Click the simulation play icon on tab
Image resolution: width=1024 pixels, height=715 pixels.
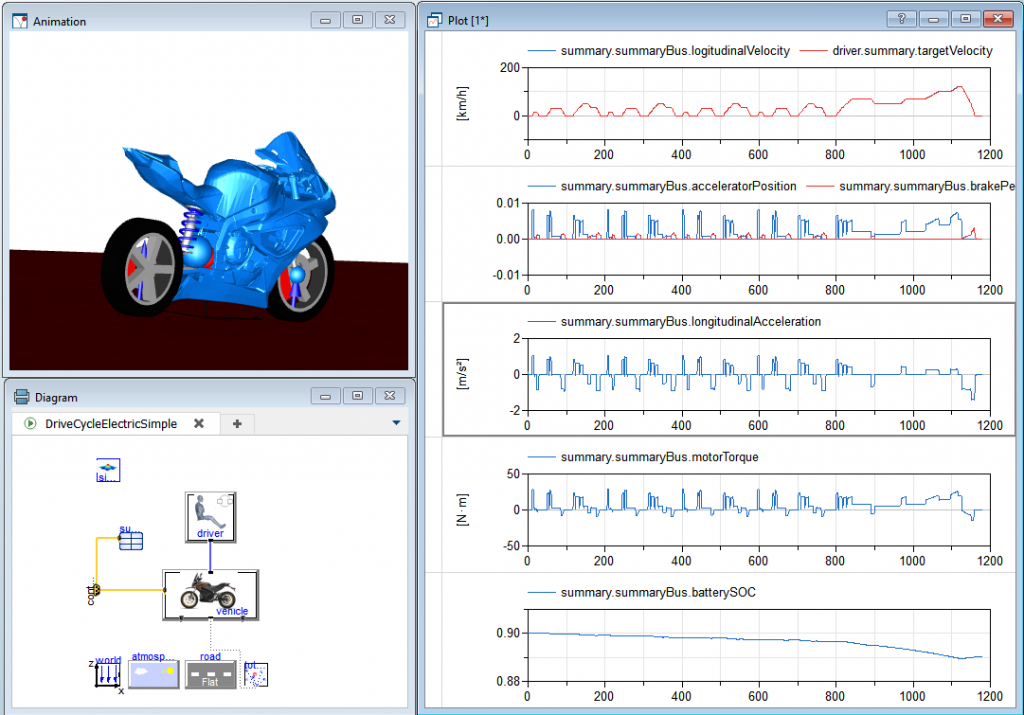pyautogui.click(x=30, y=423)
